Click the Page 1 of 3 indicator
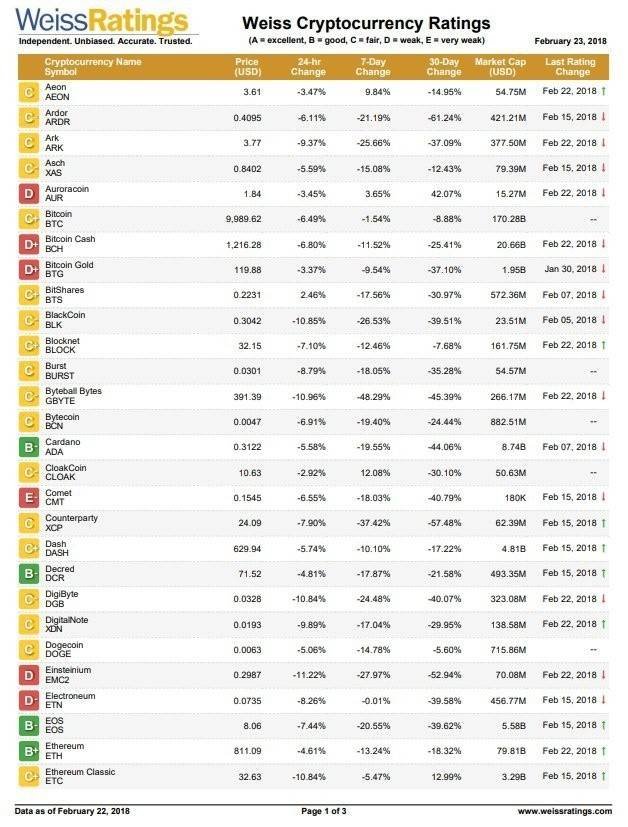 (x=323, y=811)
